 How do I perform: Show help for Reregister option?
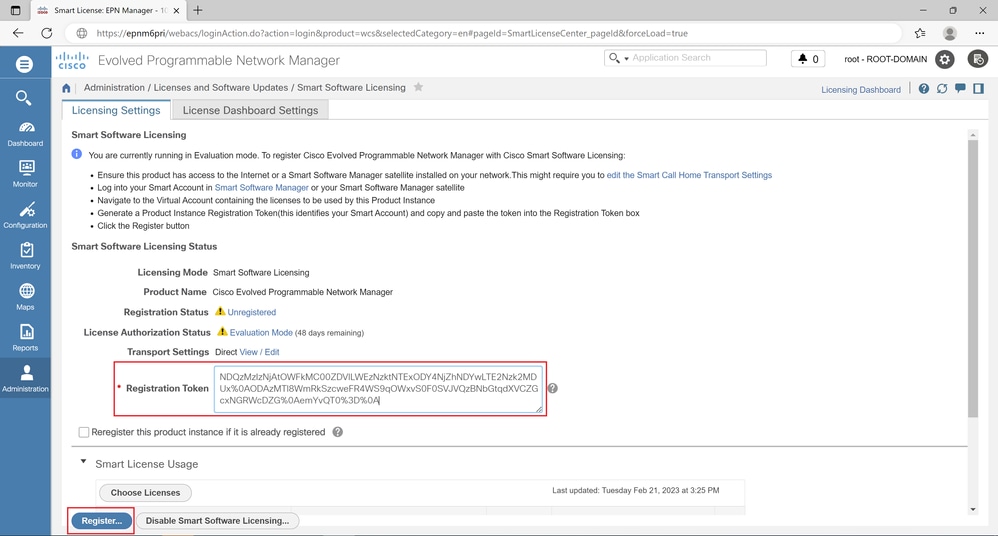[337, 432]
